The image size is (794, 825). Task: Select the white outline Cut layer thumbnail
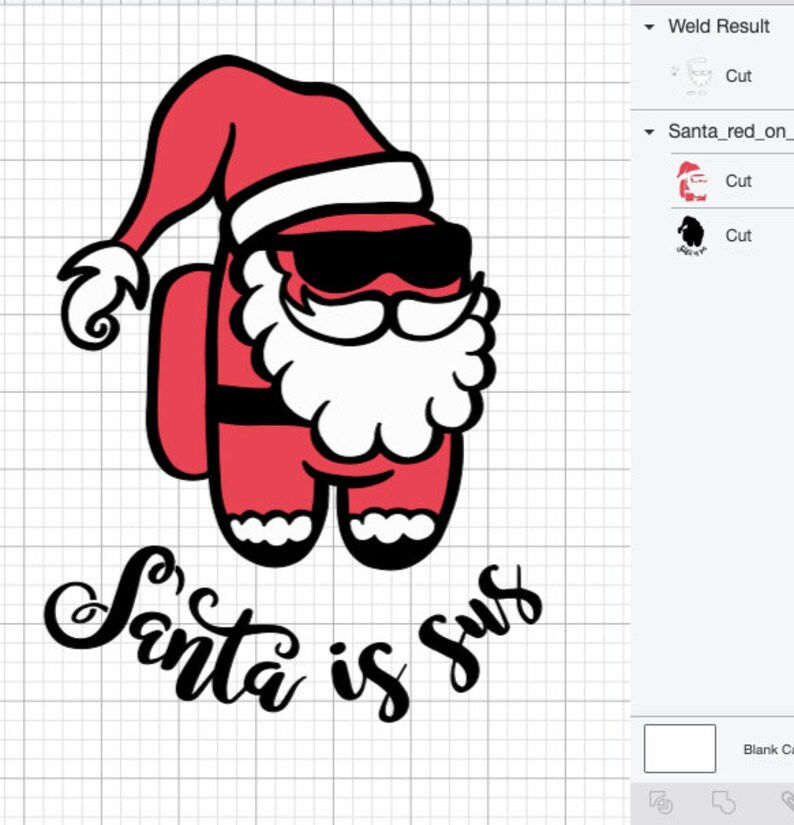click(692, 76)
